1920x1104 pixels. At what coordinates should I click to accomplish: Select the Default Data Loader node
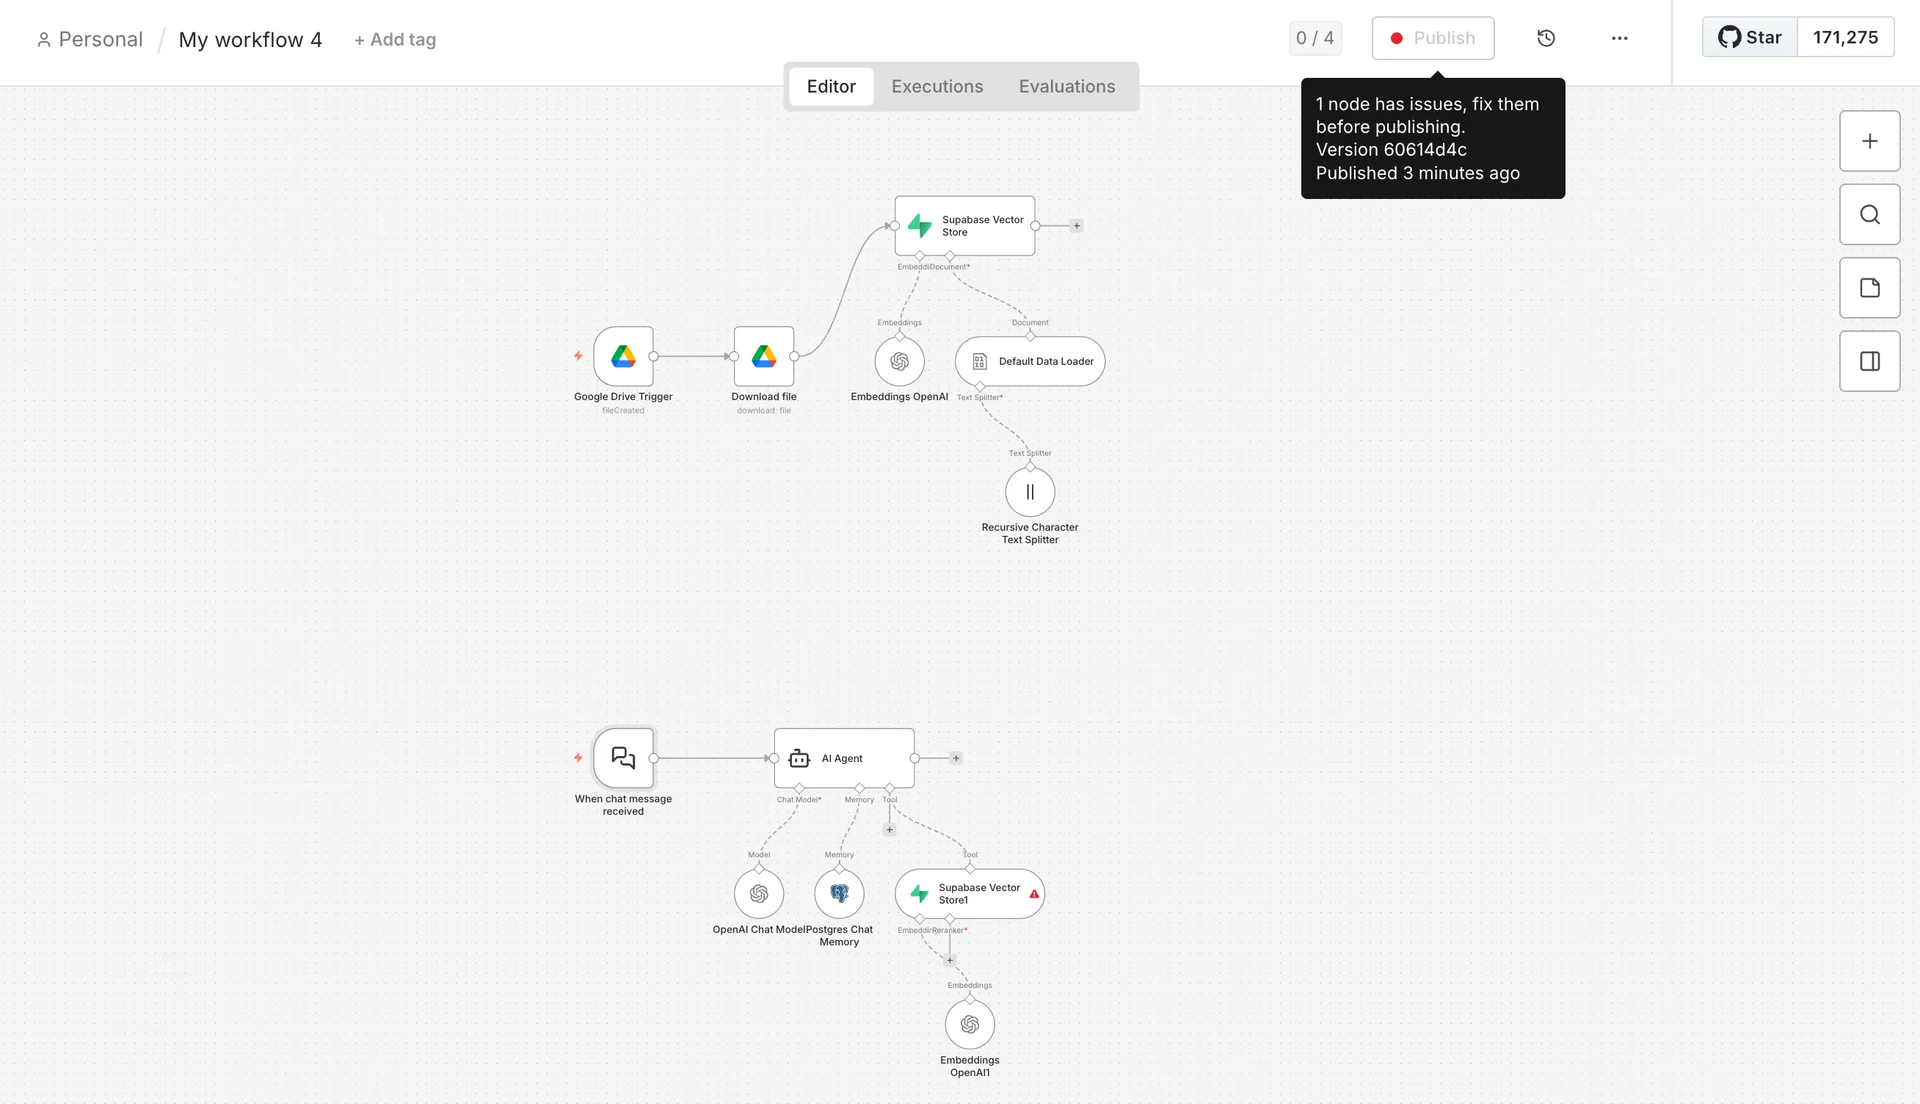pos(1030,361)
